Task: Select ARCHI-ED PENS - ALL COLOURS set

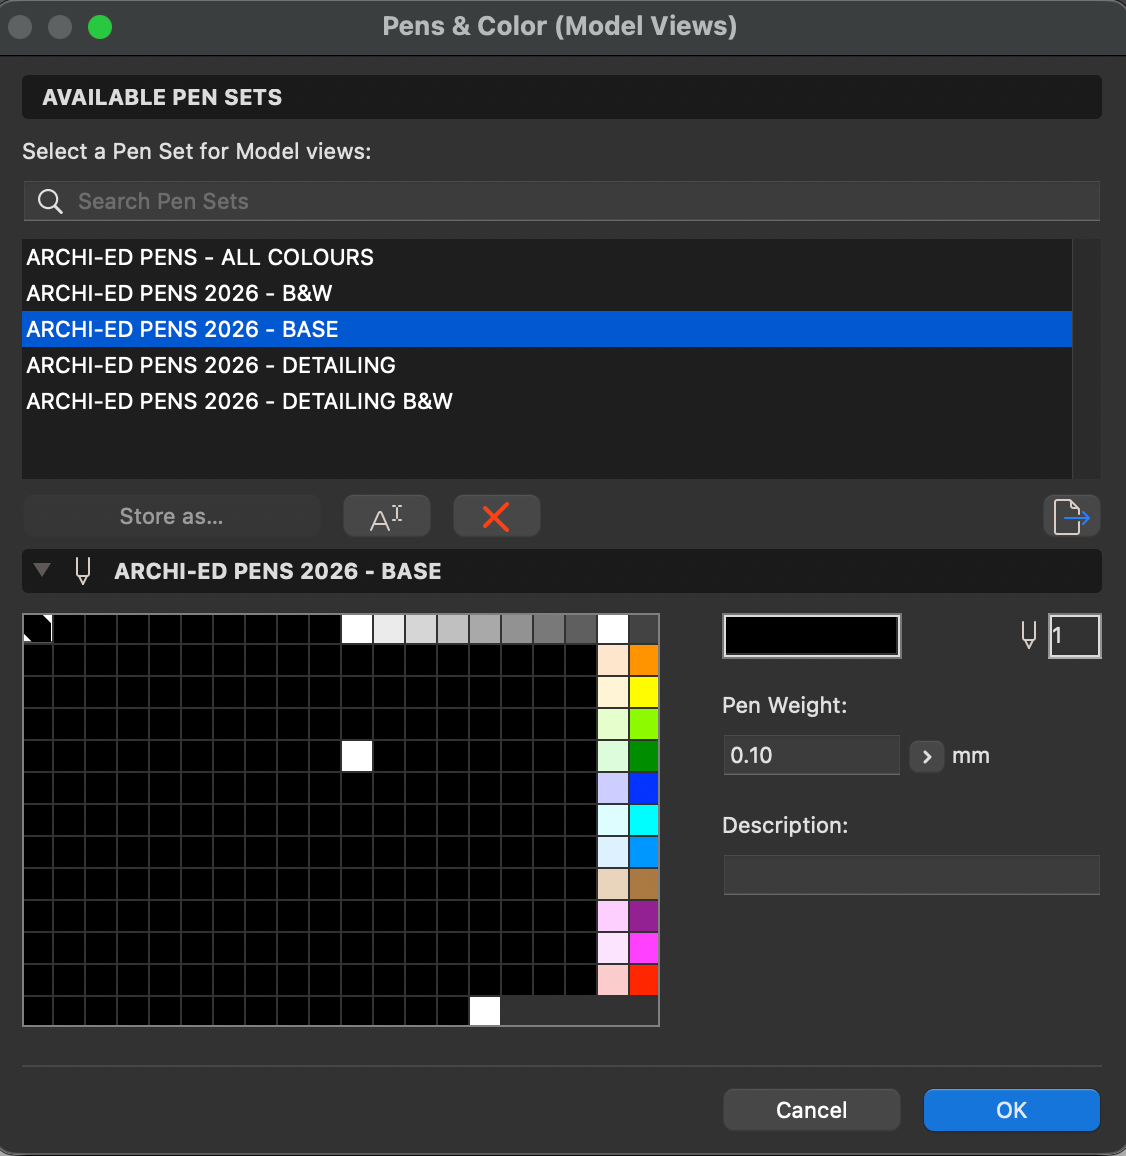Action: coord(200,257)
